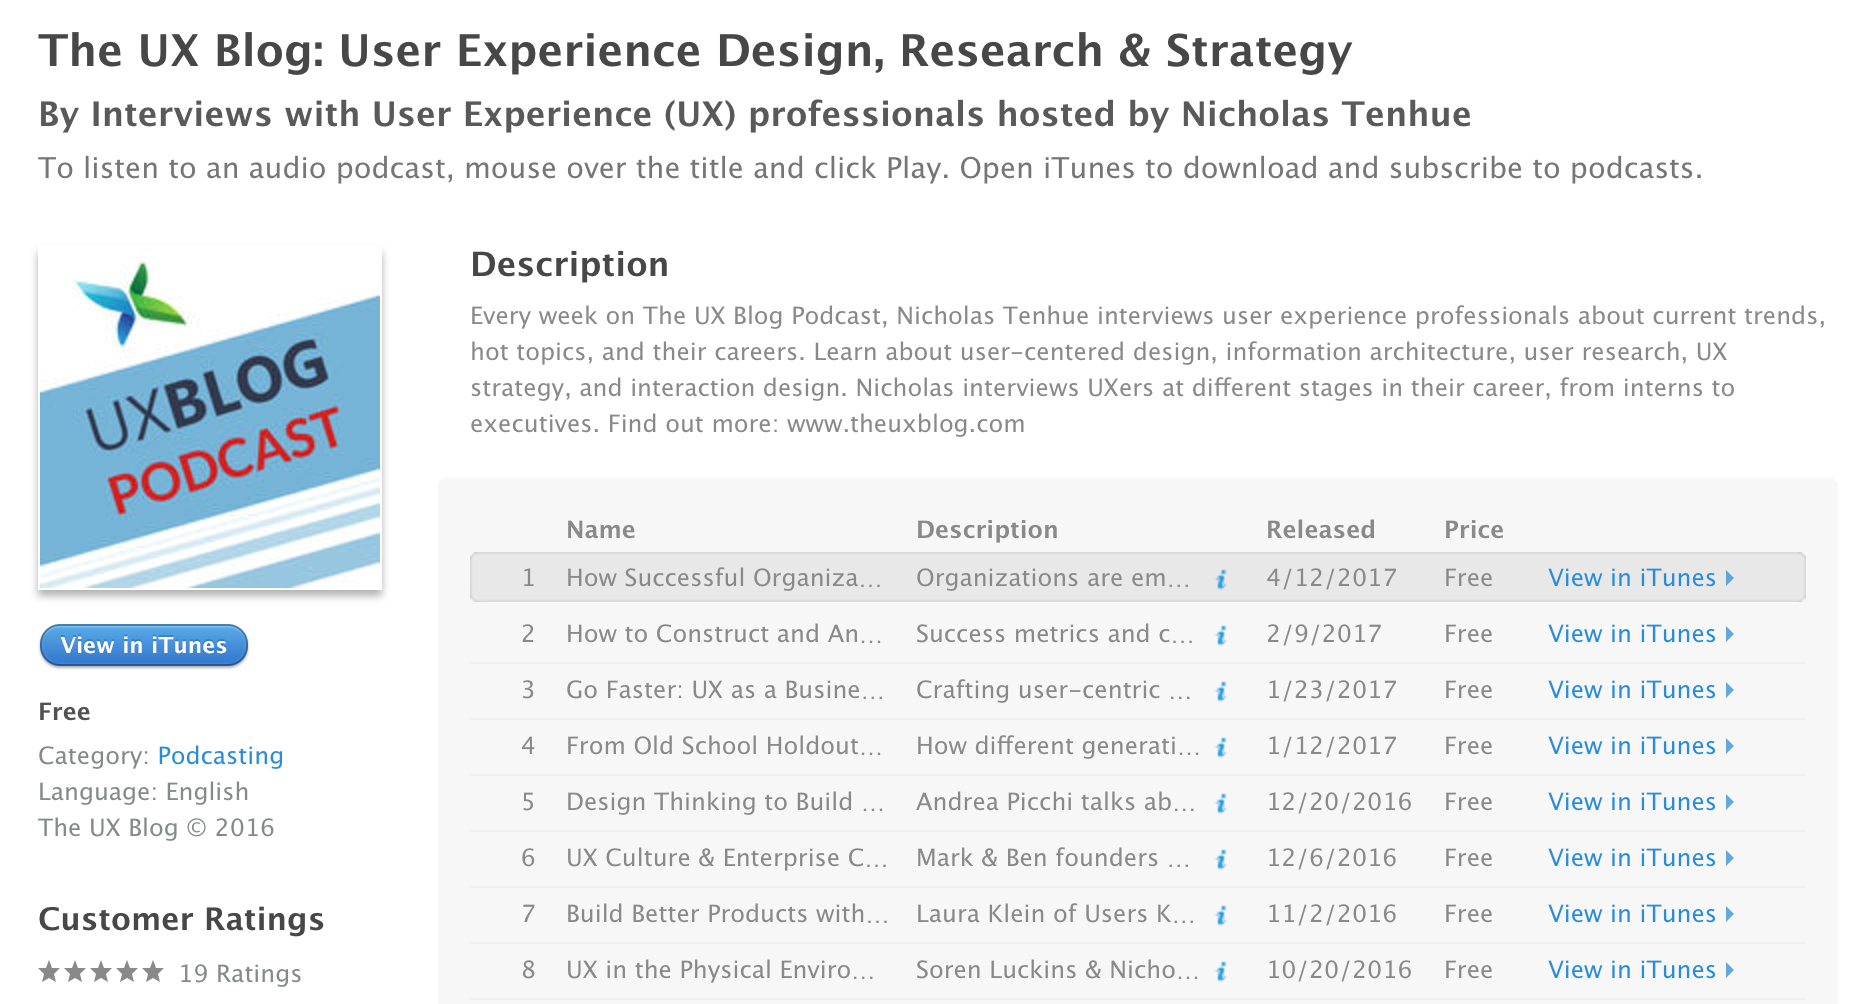Click info icon for "Go Faster: UX as a Busine..."
This screenshot has width=1854, height=1004.
coord(1220,690)
